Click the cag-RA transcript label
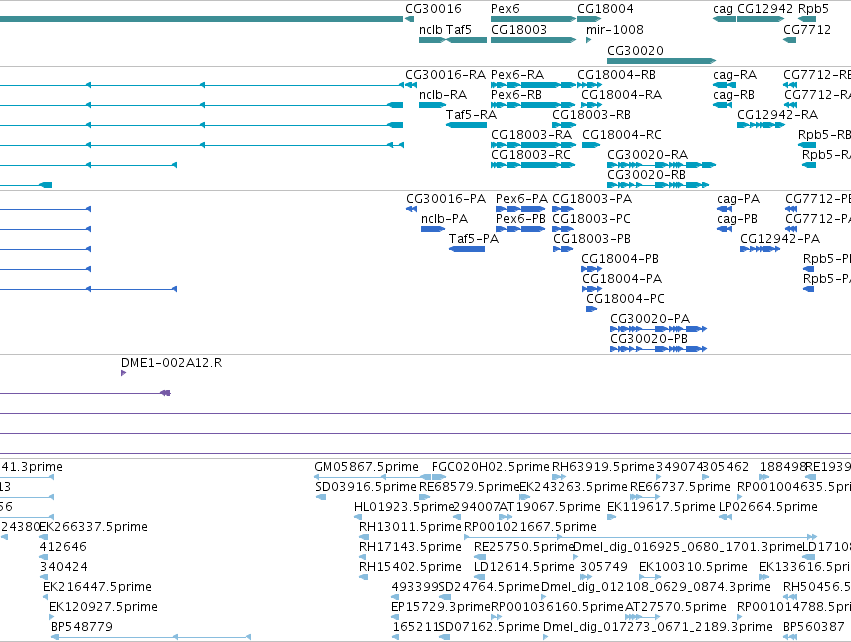851x642 pixels. pos(735,75)
